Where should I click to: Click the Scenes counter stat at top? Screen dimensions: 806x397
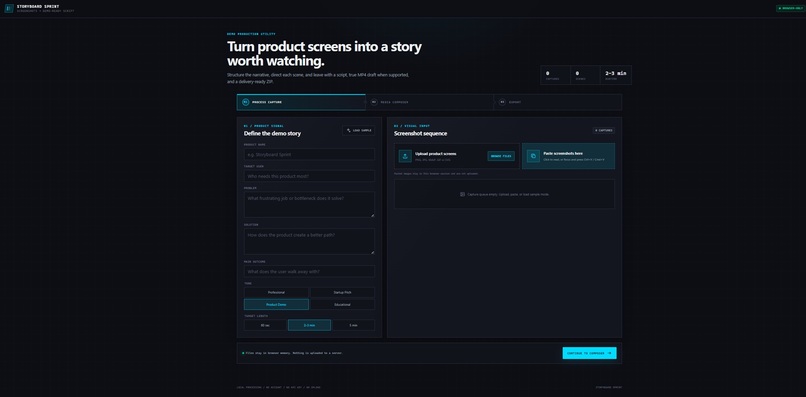click(585, 75)
